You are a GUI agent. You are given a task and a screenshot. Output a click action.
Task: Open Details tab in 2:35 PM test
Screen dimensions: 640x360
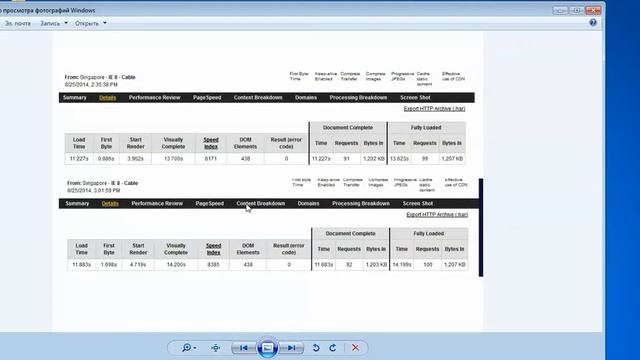click(x=108, y=98)
